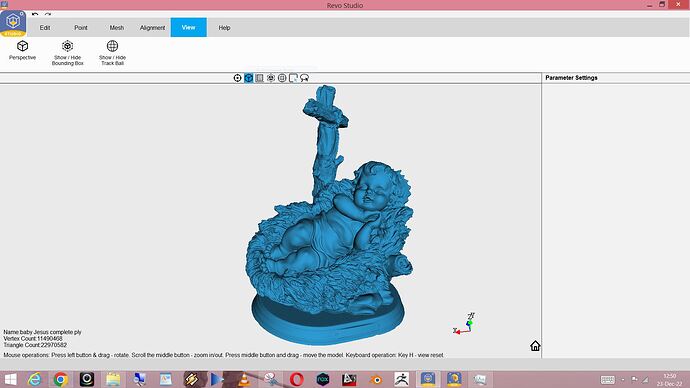Click the rectangle selection icon in viewport toolbar
This screenshot has width=690, height=388.
(x=293, y=78)
